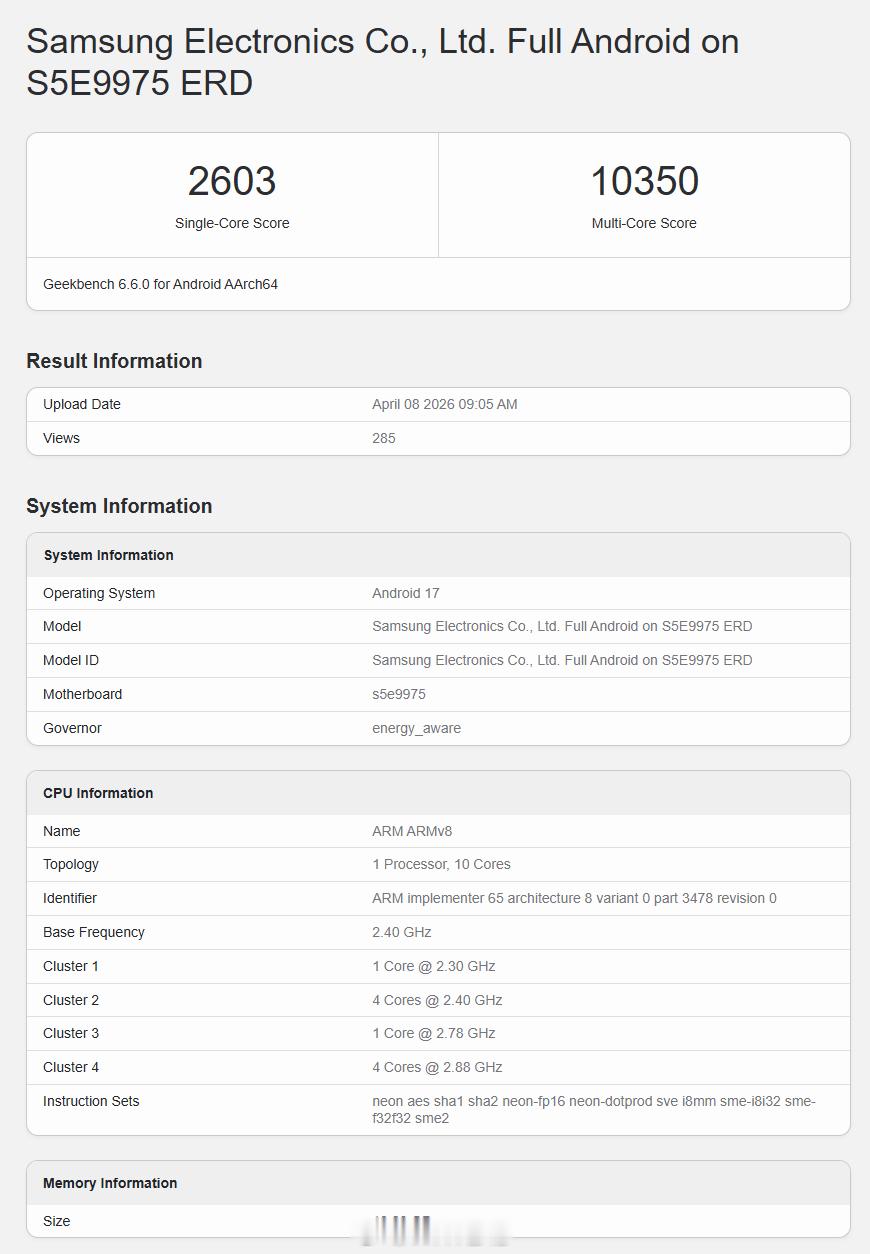Select the Multi-Core Score value 10350
Screen dimensions: 870x1254
point(645,181)
